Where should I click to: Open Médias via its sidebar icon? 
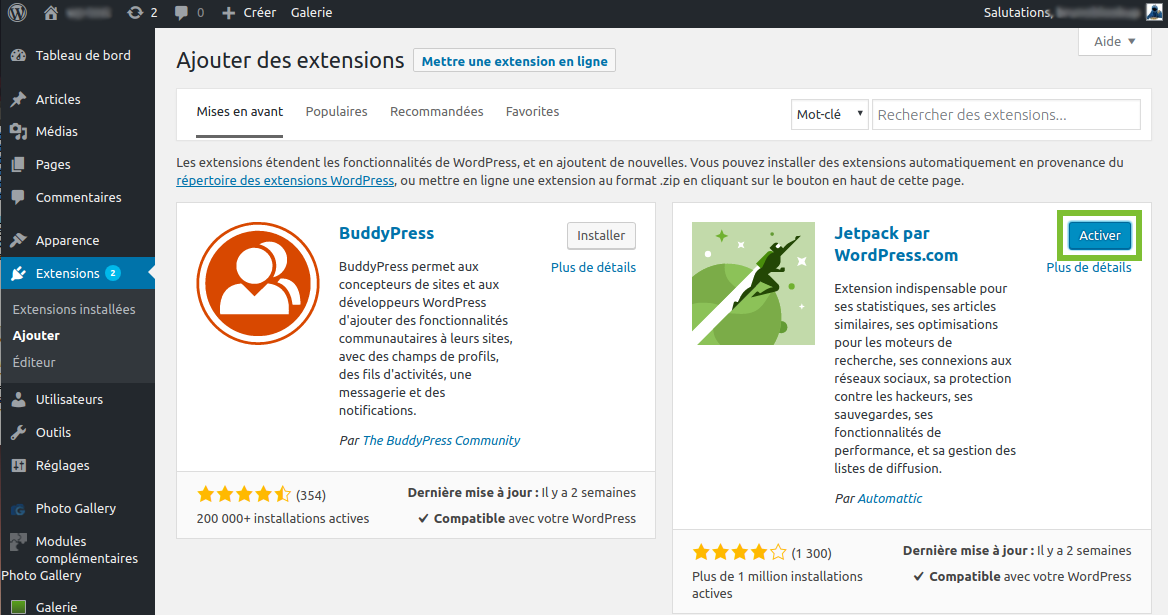[18, 132]
